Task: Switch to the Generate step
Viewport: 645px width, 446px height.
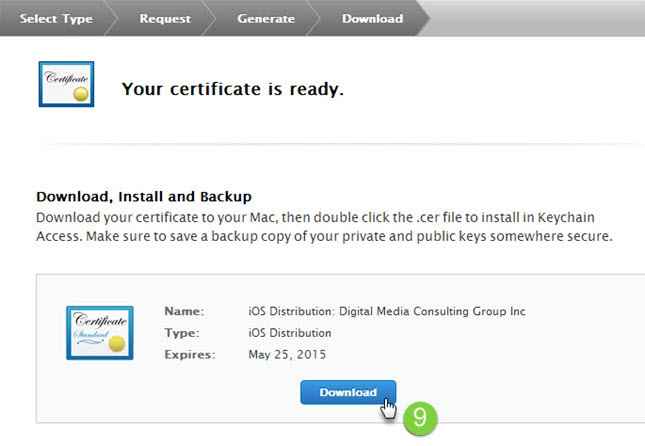Action: (266, 18)
